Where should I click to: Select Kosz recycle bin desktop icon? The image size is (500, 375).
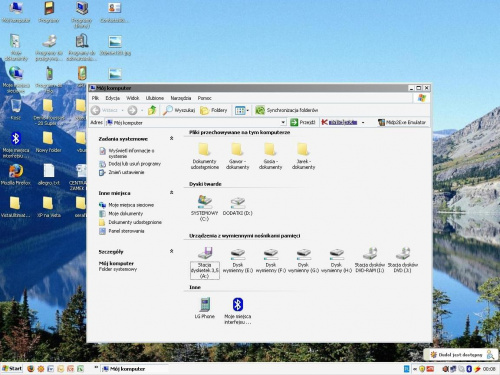click(x=16, y=110)
